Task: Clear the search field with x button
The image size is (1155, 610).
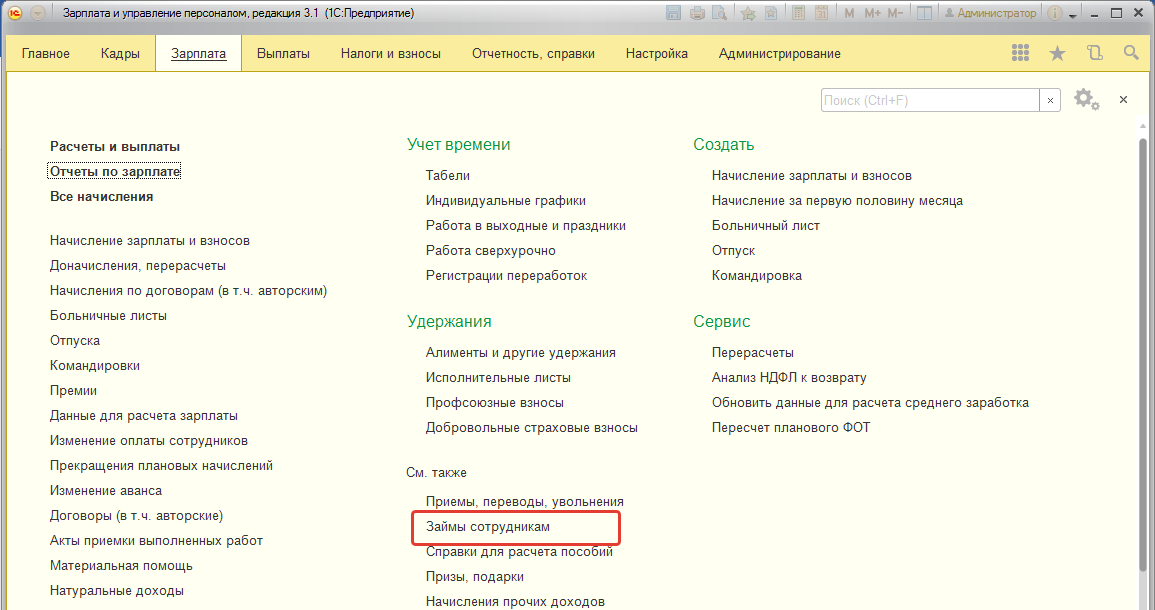Action: click(1050, 100)
